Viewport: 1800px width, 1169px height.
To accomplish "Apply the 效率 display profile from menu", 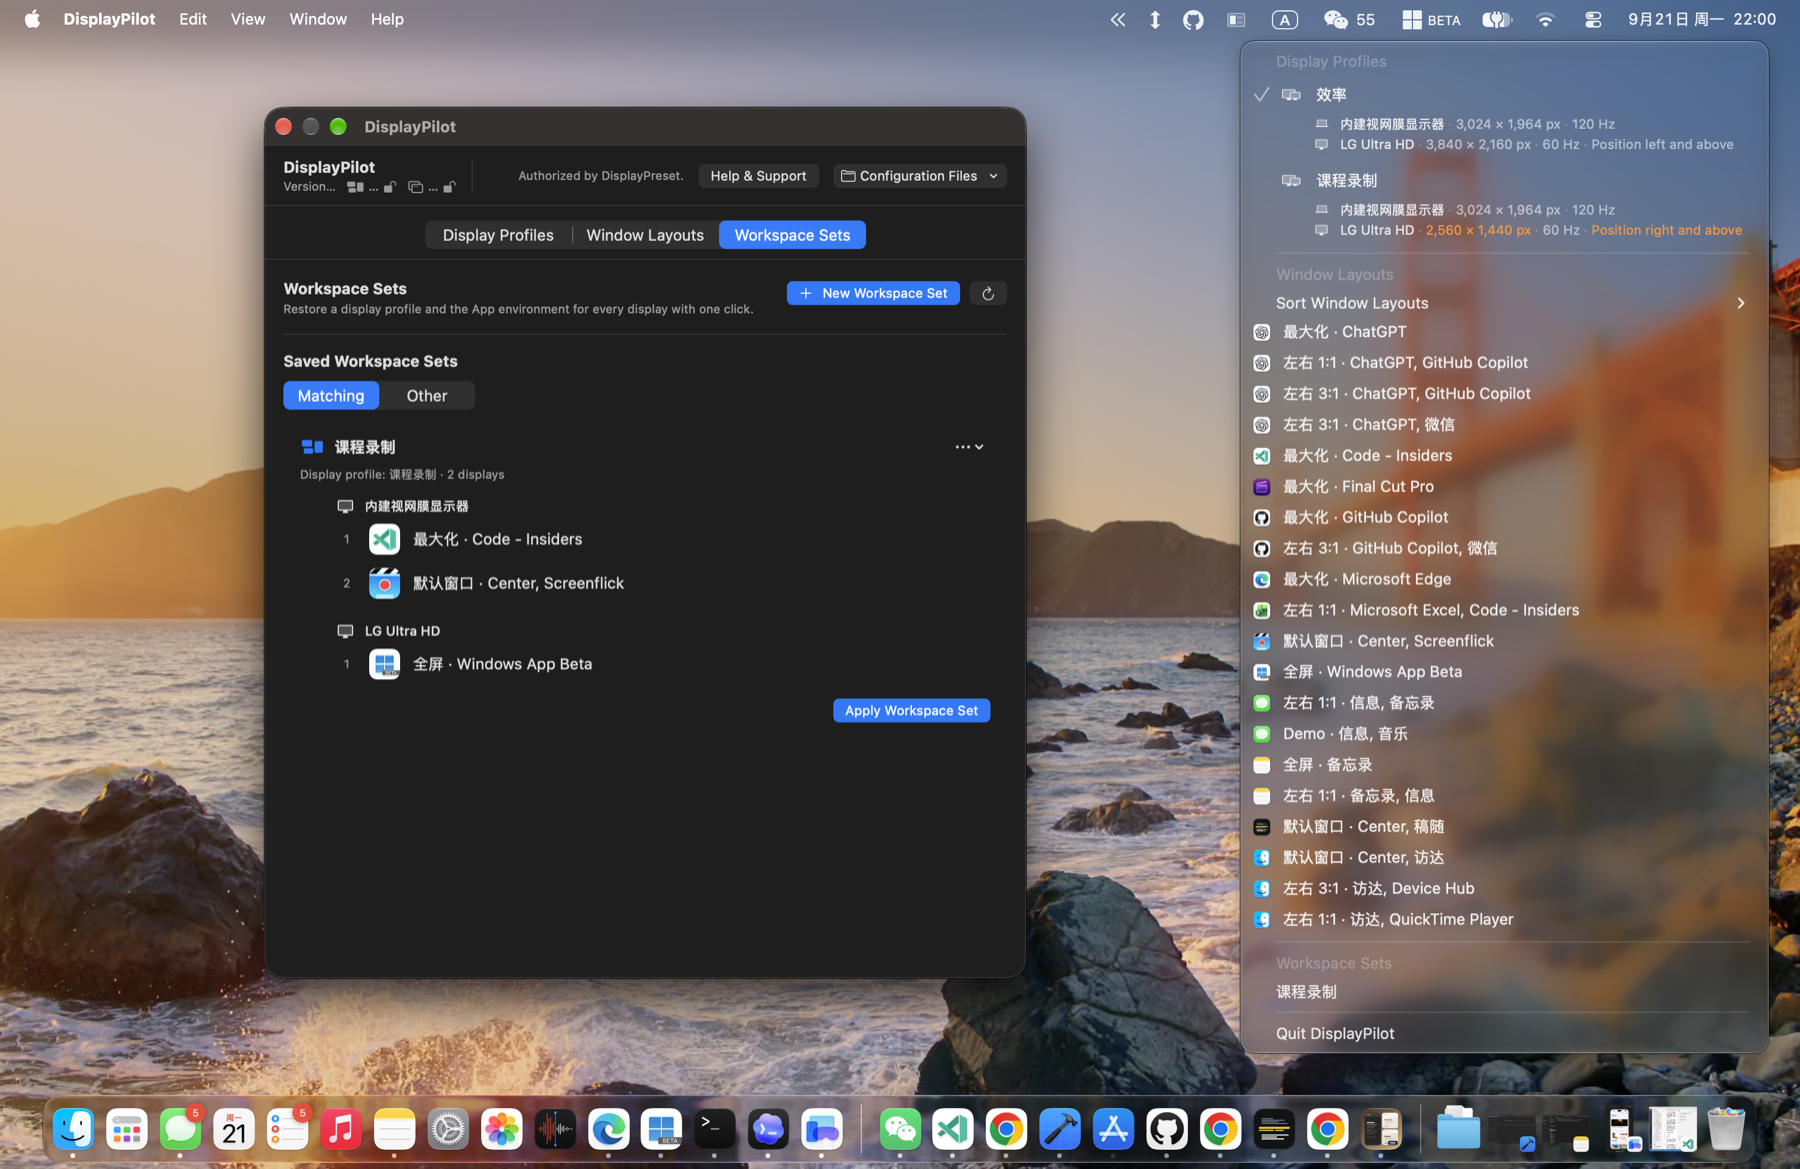I will (x=1504, y=94).
